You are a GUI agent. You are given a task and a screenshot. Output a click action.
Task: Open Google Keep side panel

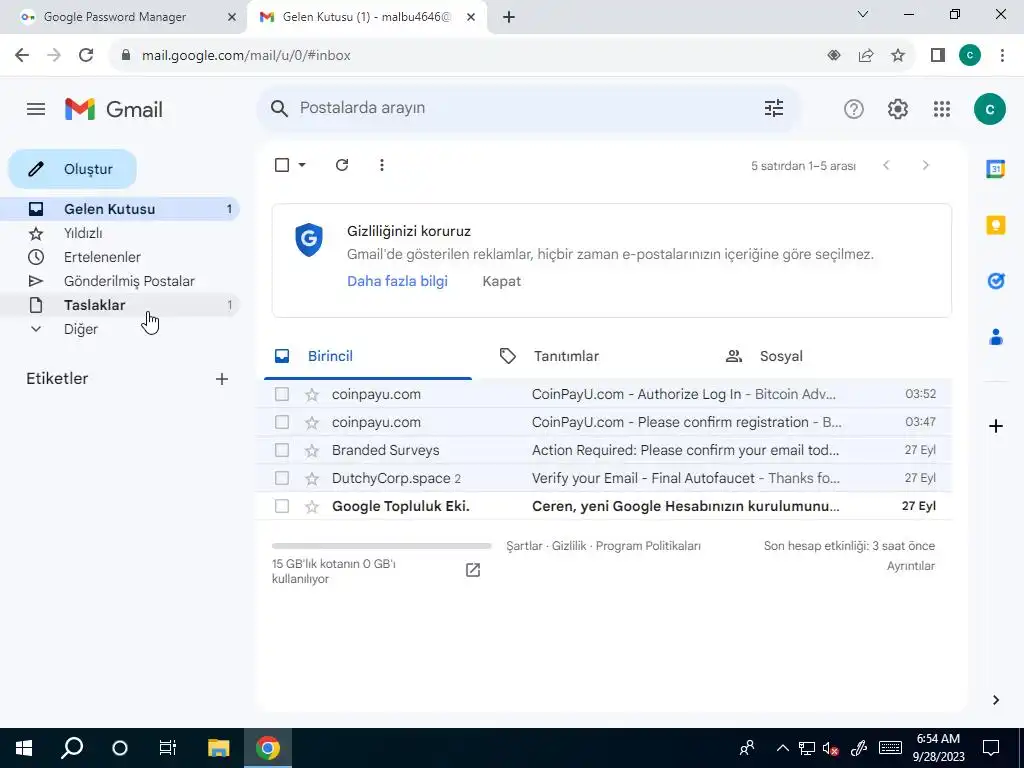point(995,225)
